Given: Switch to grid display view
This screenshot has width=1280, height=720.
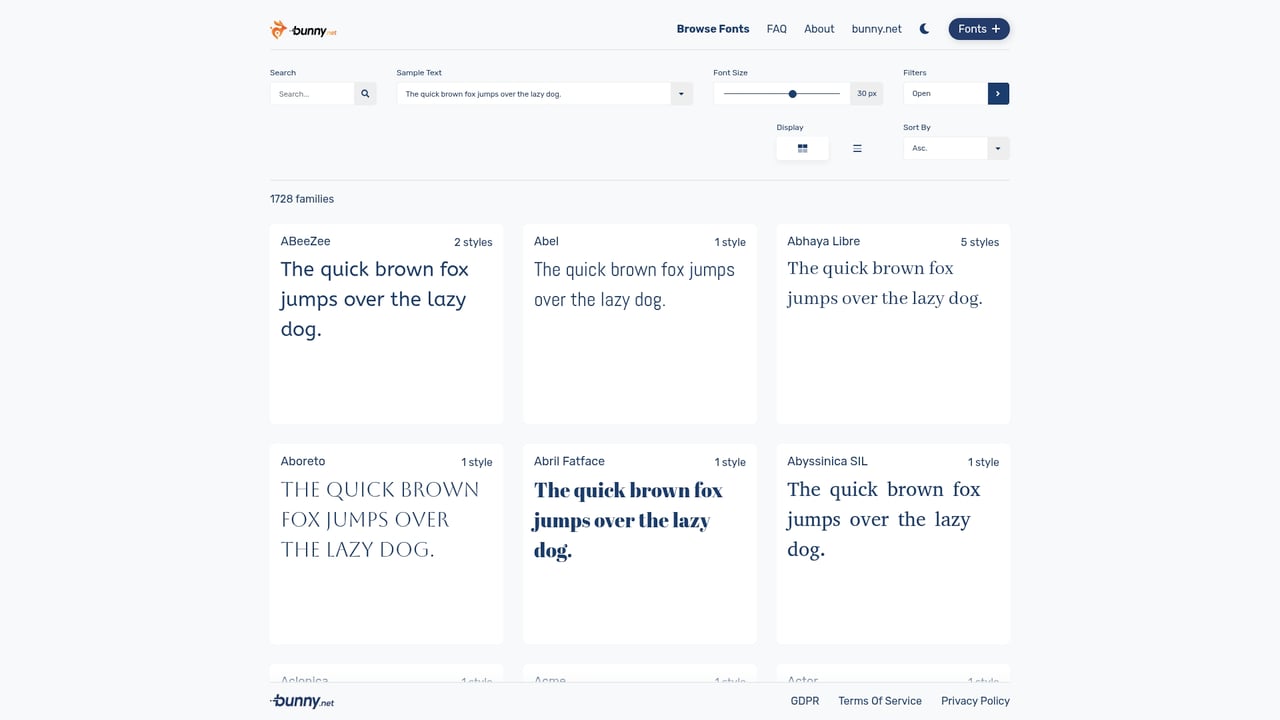Looking at the screenshot, I should click(802, 147).
